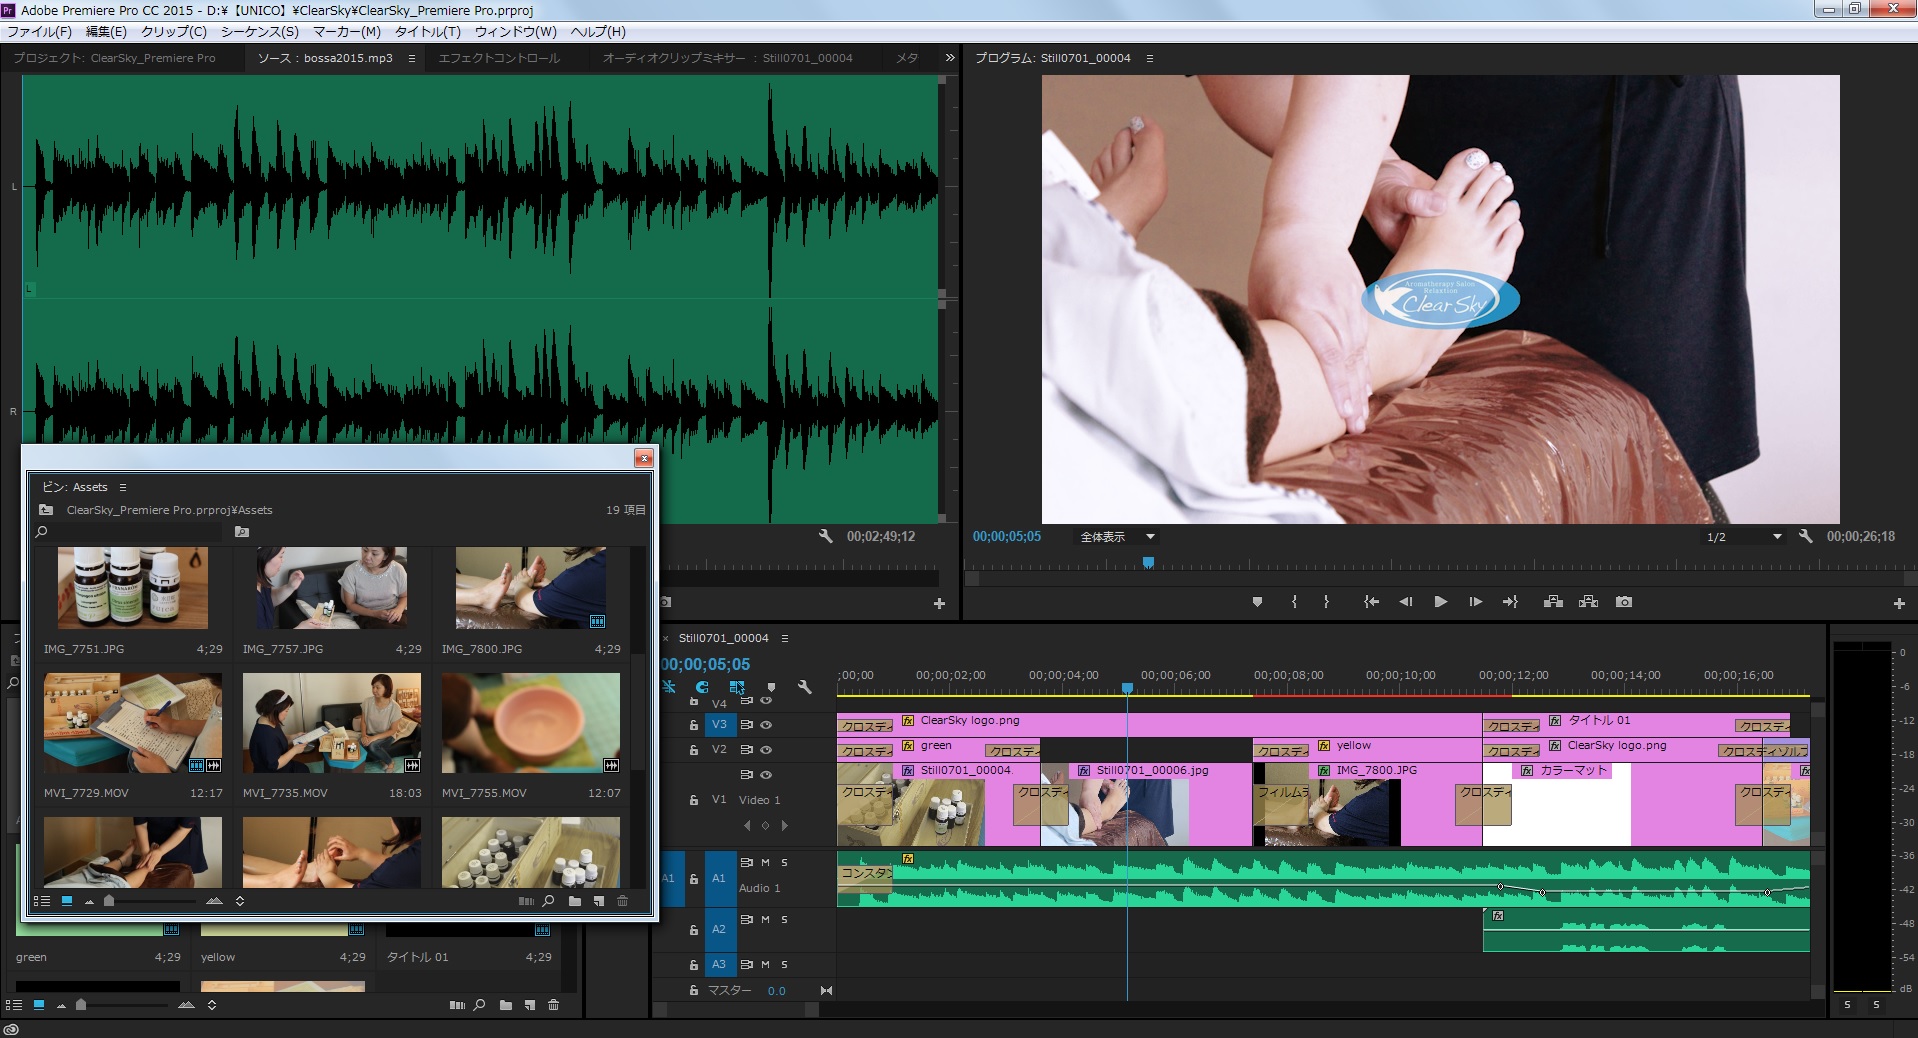The image size is (1918, 1038).
Task: Click Mark In in program monitor
Action: click(1294, 602)
